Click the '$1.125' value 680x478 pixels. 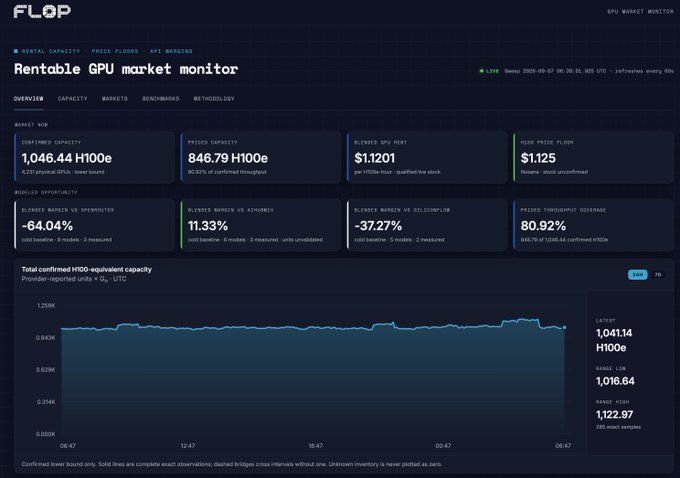(x=538, y=158)
